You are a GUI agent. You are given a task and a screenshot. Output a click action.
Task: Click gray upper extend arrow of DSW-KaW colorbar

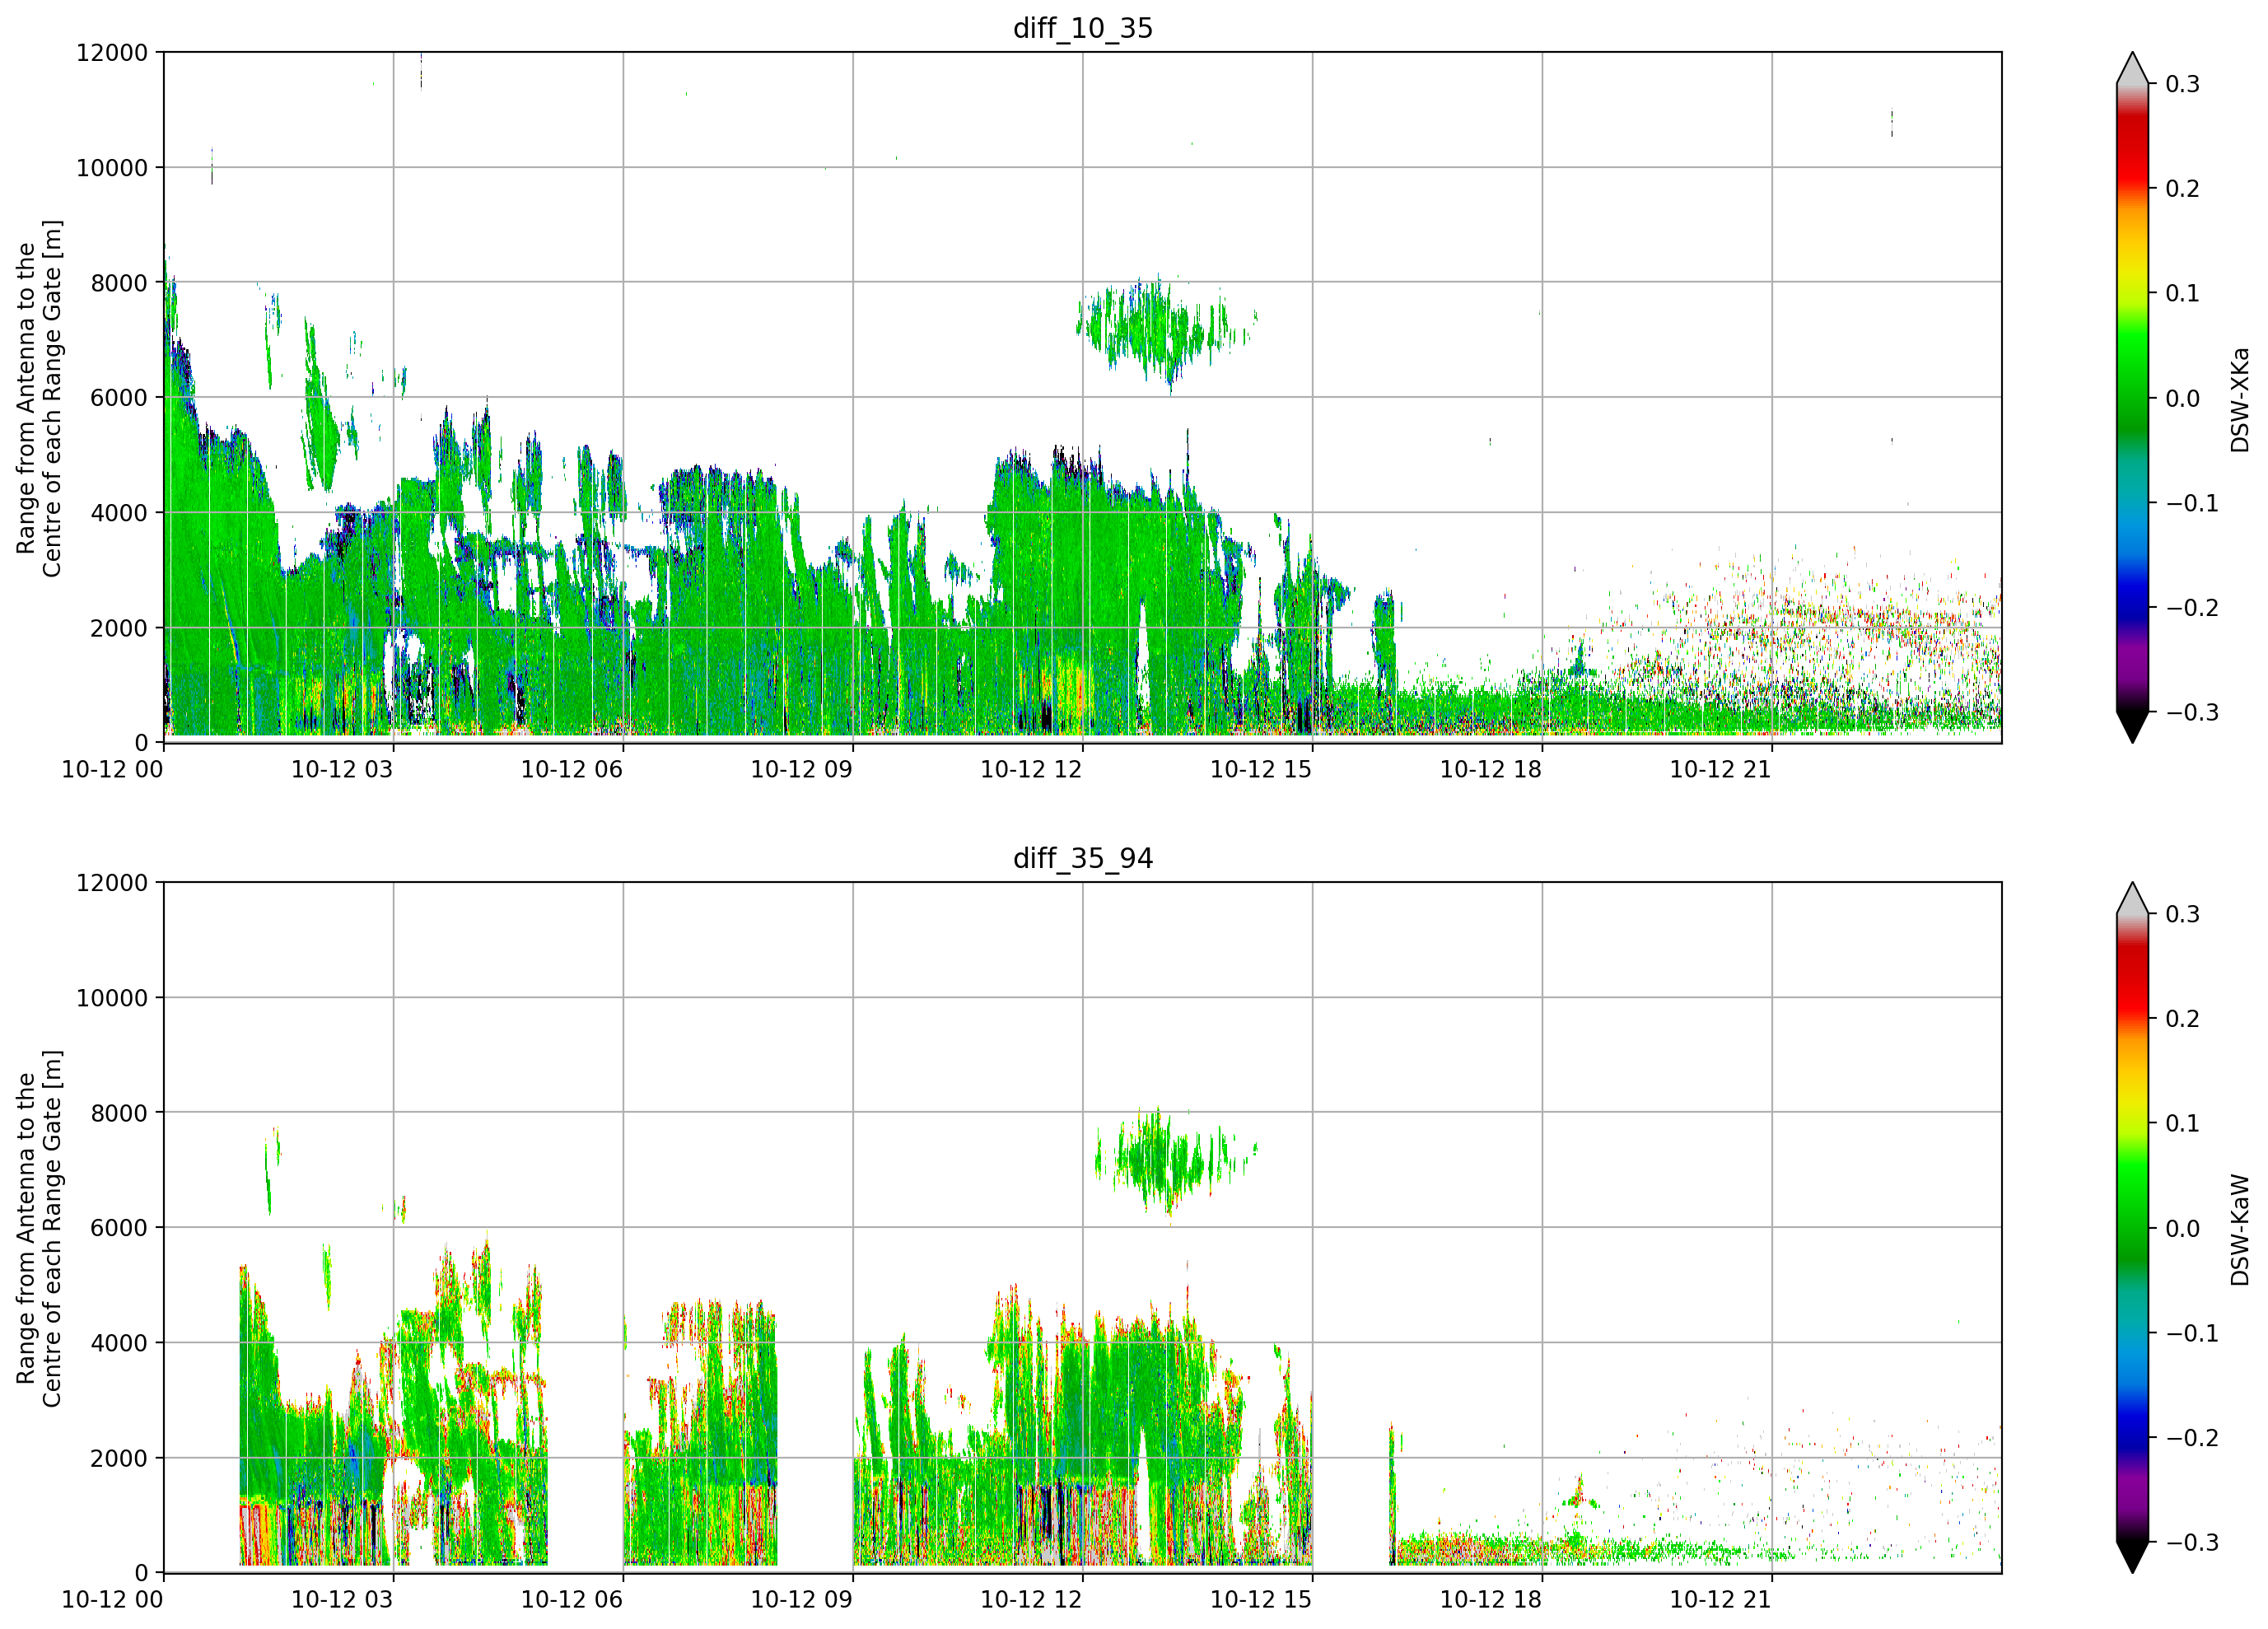(x=2133, y=901)
